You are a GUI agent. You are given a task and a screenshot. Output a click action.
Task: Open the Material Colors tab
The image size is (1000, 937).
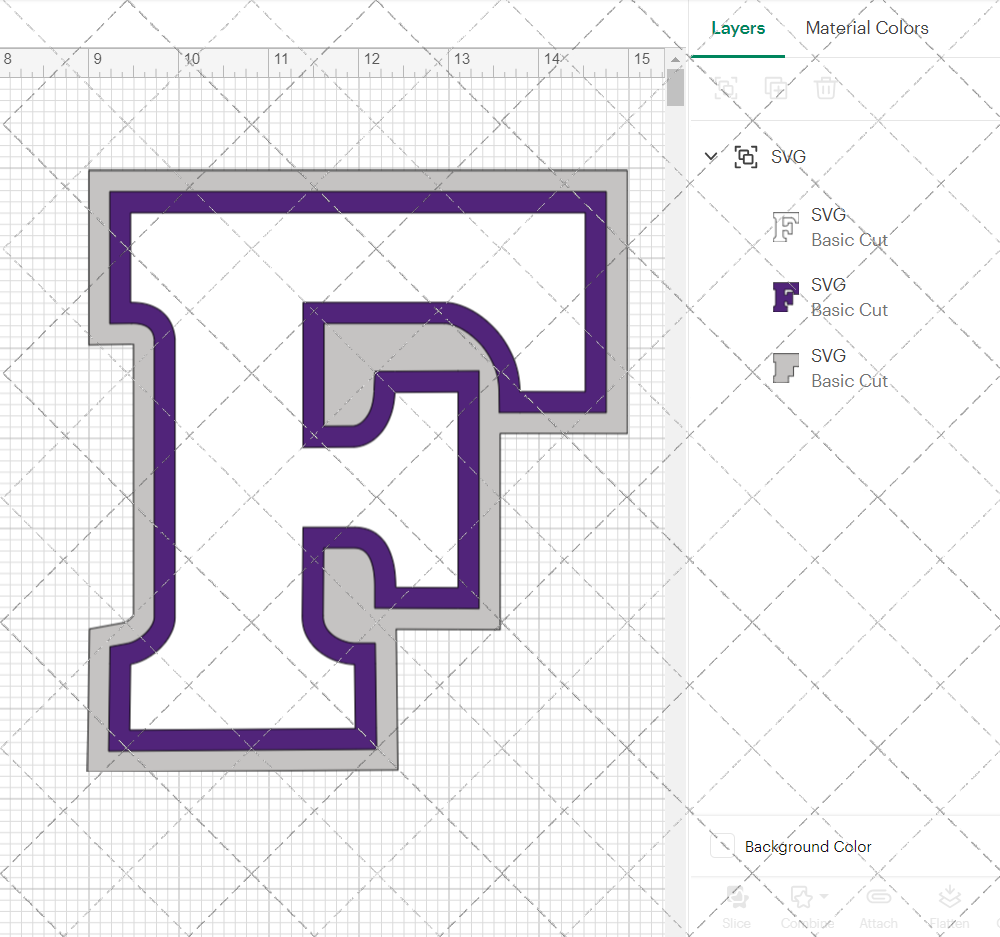tap(867, 28)
